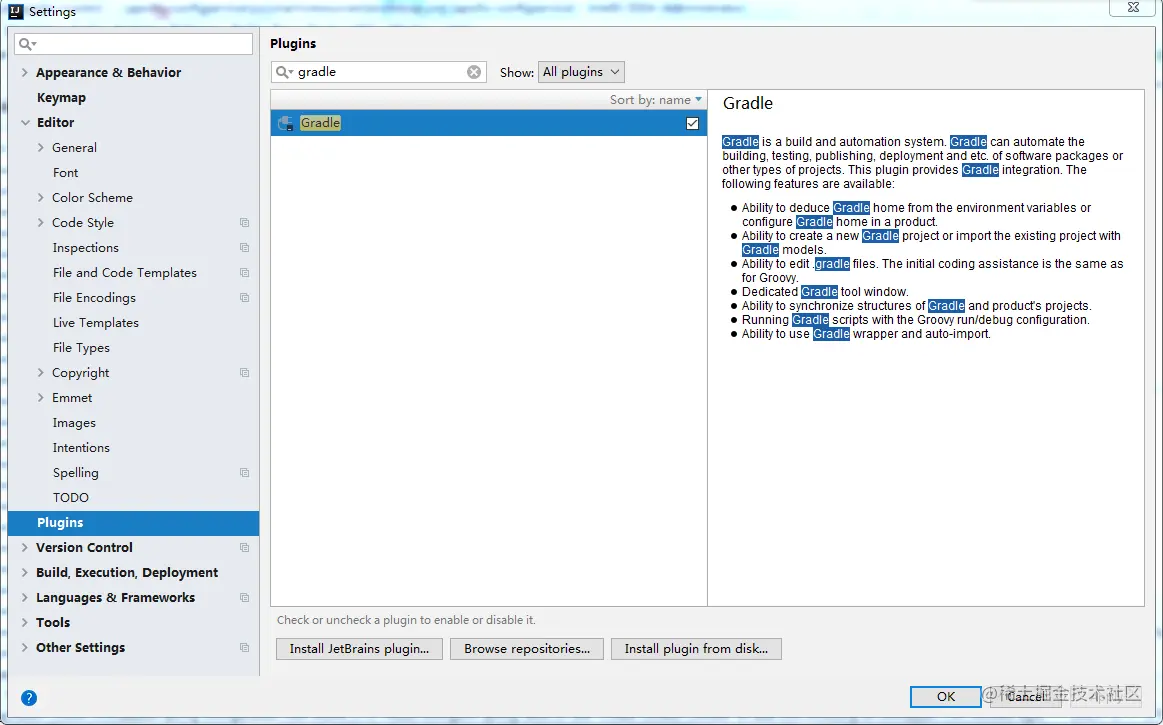
Task: Collapse the Editor section
Action: click(25, 122)
